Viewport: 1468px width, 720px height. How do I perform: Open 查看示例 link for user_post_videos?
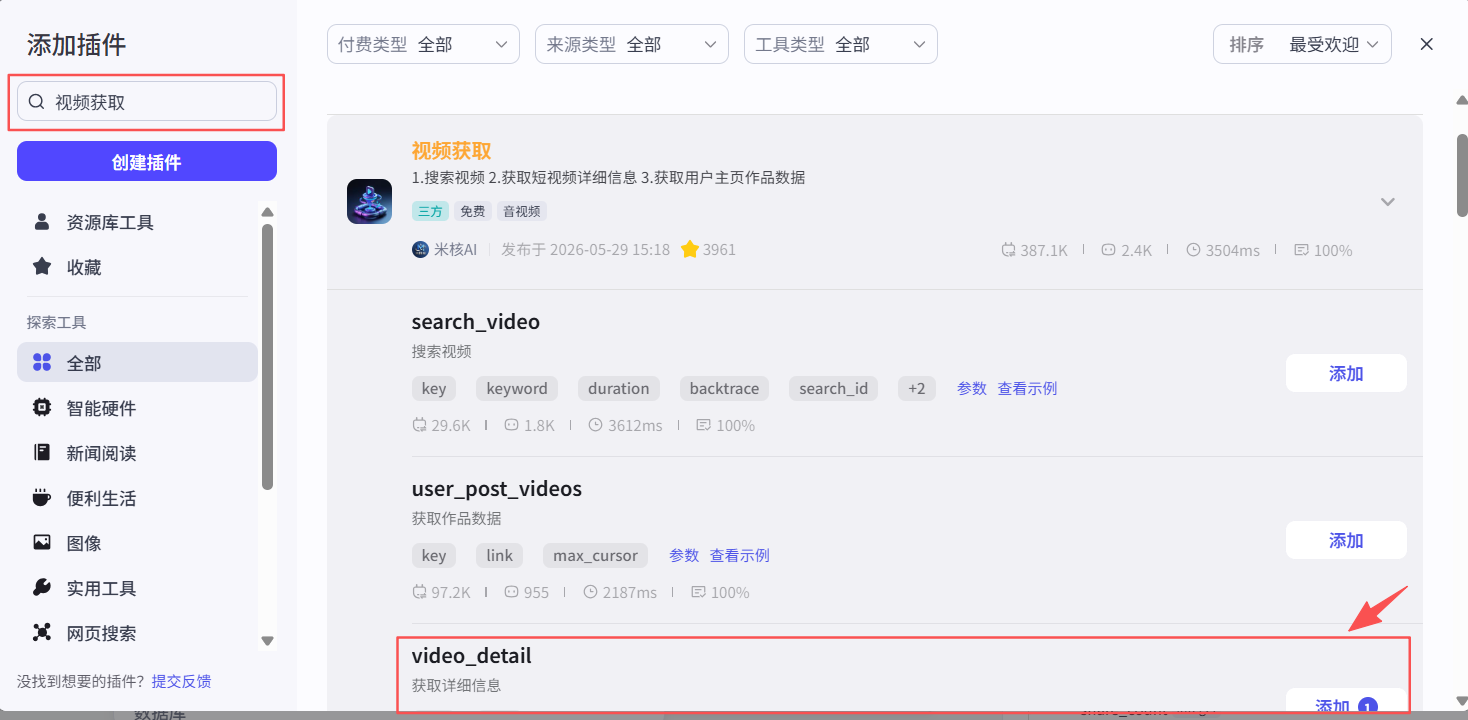tap(740, 555)
